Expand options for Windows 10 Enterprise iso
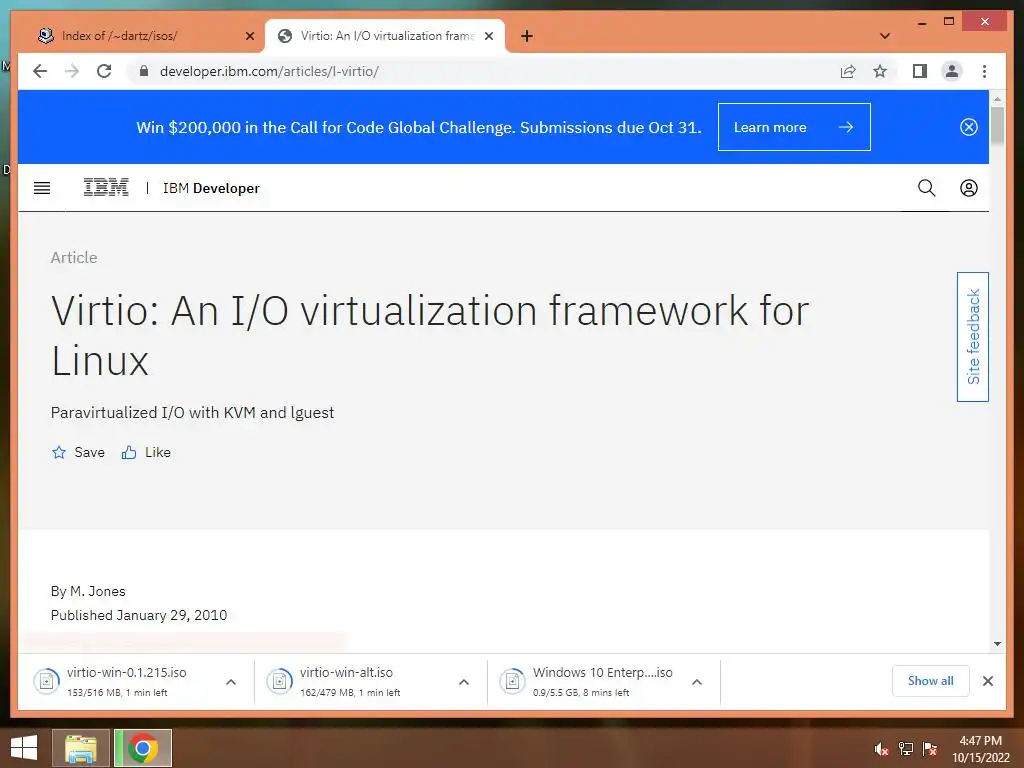1024x768 pixels. [x=697, y=682]
